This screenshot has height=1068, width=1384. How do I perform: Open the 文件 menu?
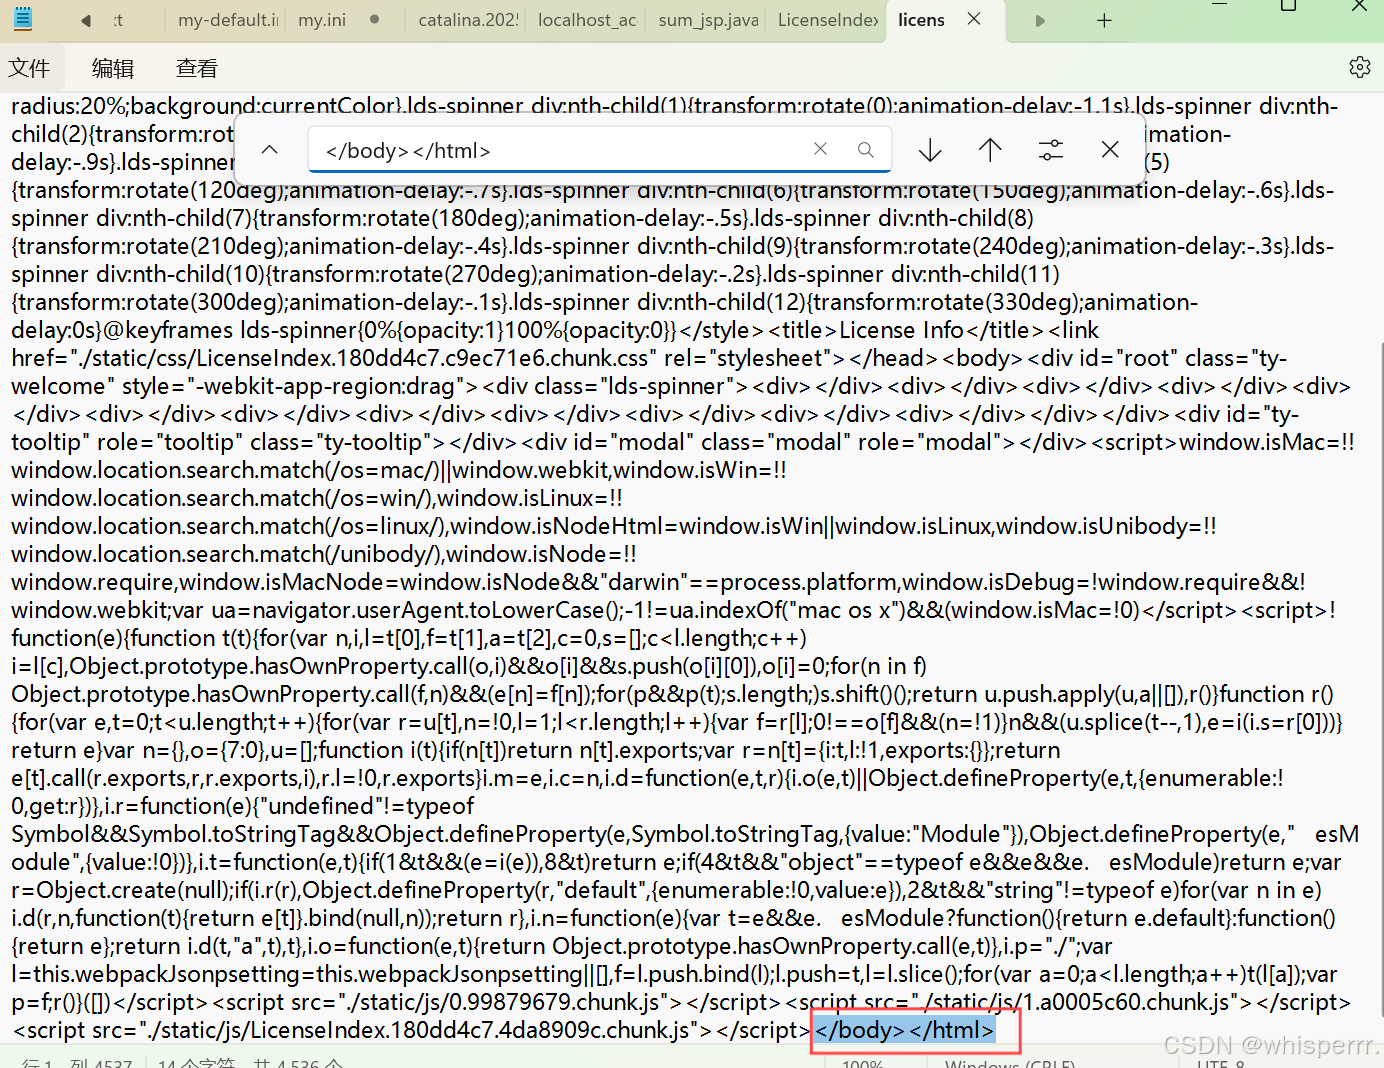(x=29, y=68)
